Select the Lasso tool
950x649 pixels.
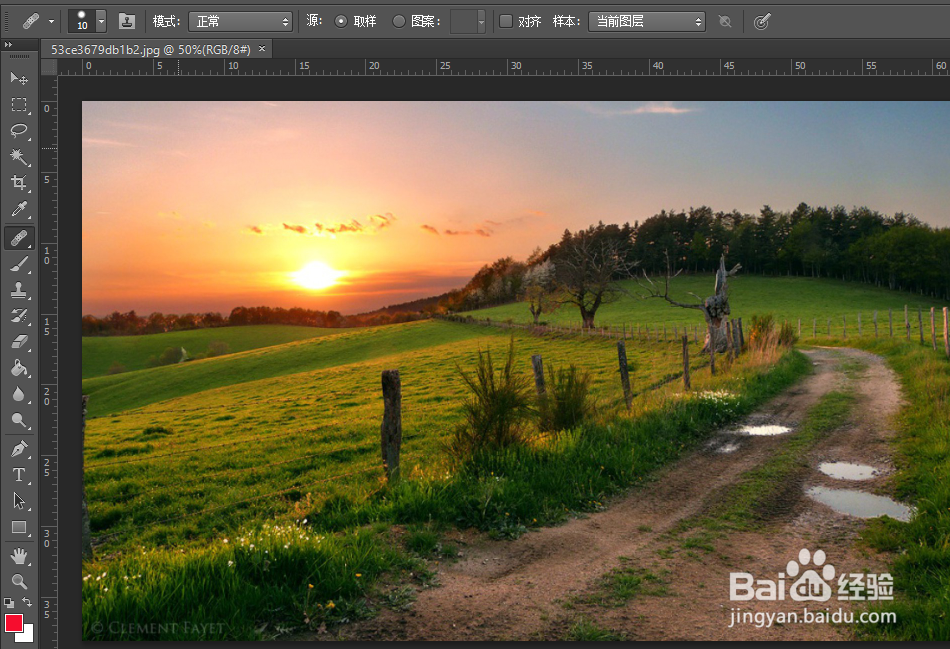click(19, 131)
